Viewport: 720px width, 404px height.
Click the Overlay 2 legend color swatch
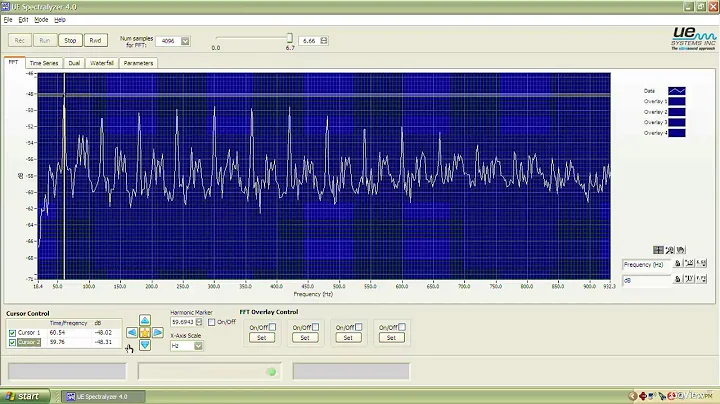pyautogui.click(x=677, y=112)
